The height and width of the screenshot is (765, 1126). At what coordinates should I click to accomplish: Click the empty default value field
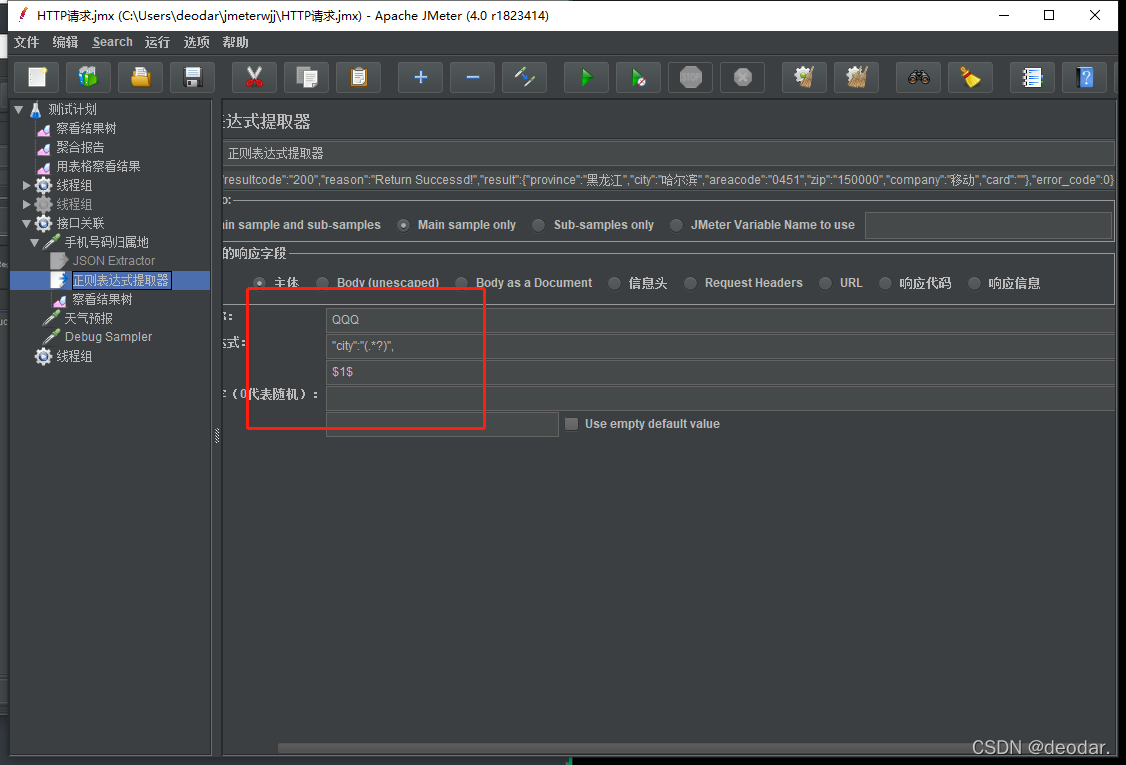pyautogui.click(x=442, y=424)
